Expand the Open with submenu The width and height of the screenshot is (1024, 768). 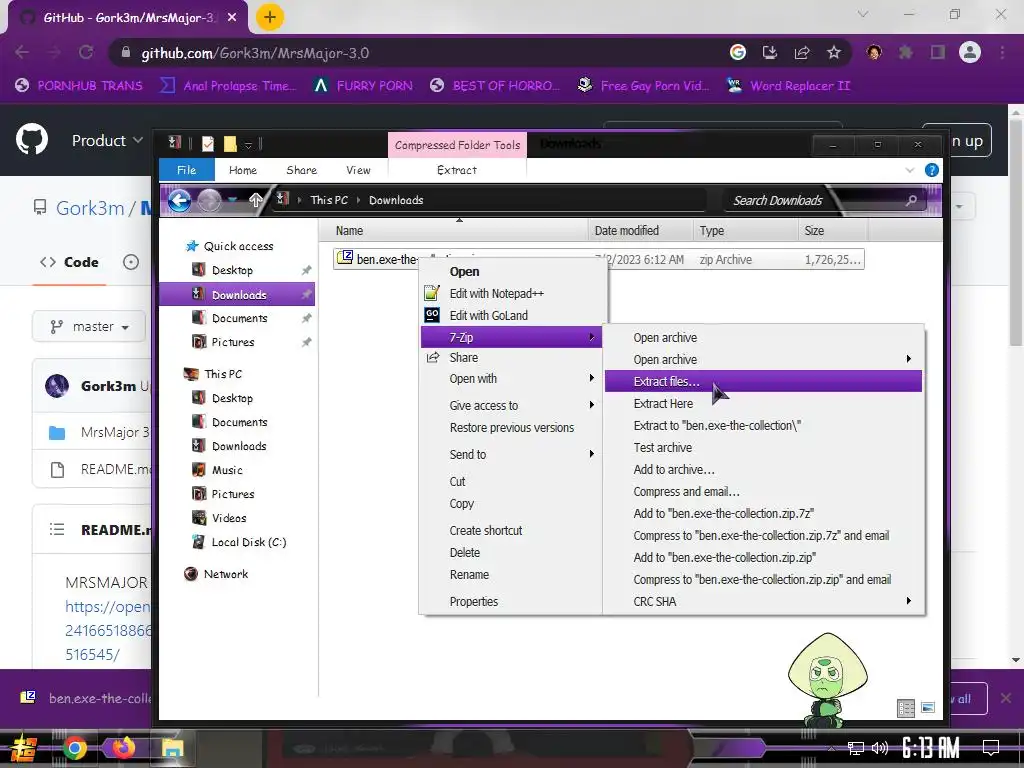point(511,379)
